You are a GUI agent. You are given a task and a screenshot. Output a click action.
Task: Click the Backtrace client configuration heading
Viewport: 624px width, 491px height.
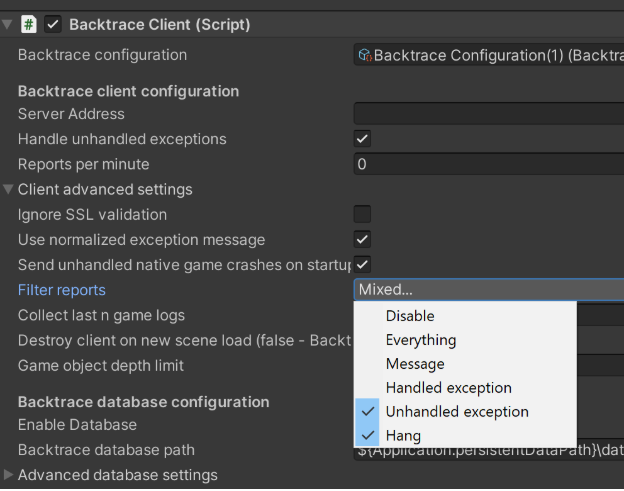click(x=128, y=91)
